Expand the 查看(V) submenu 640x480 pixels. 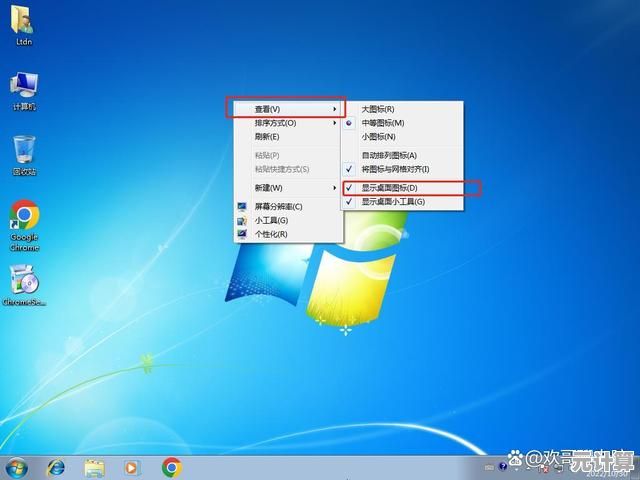(285, 108)
